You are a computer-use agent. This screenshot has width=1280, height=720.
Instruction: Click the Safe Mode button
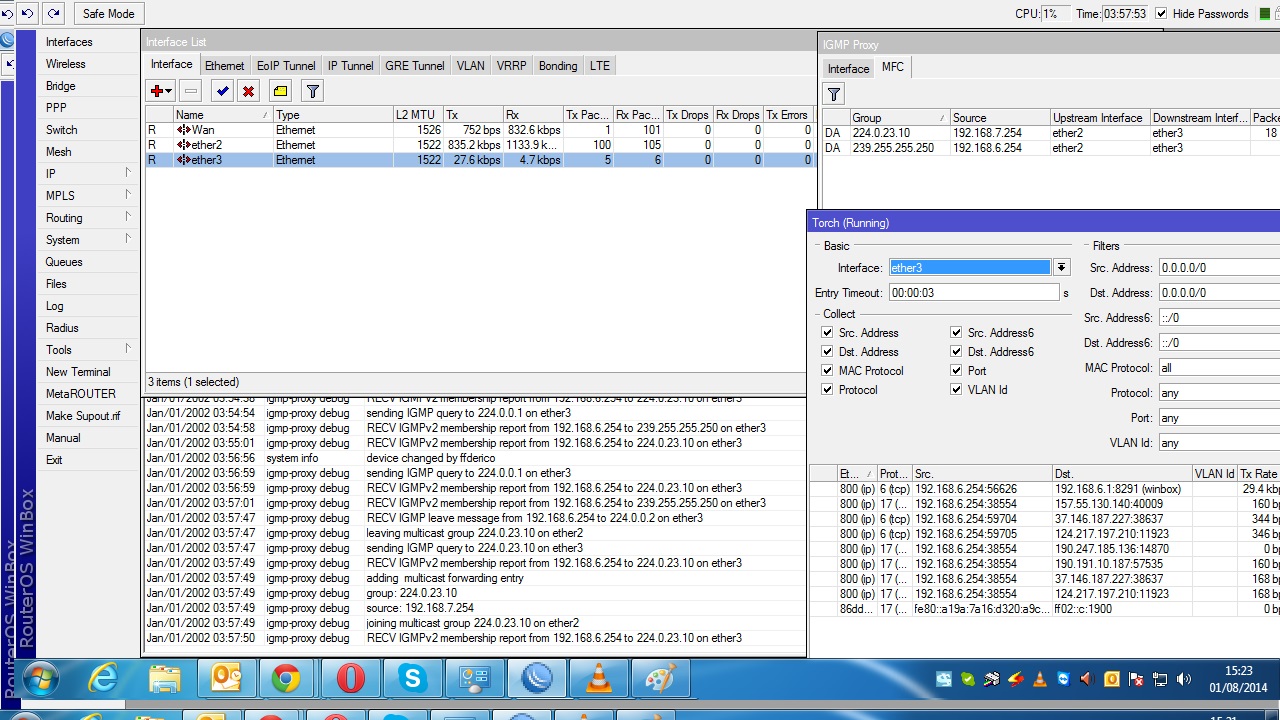pyautogui.click(x=108, y=14)
